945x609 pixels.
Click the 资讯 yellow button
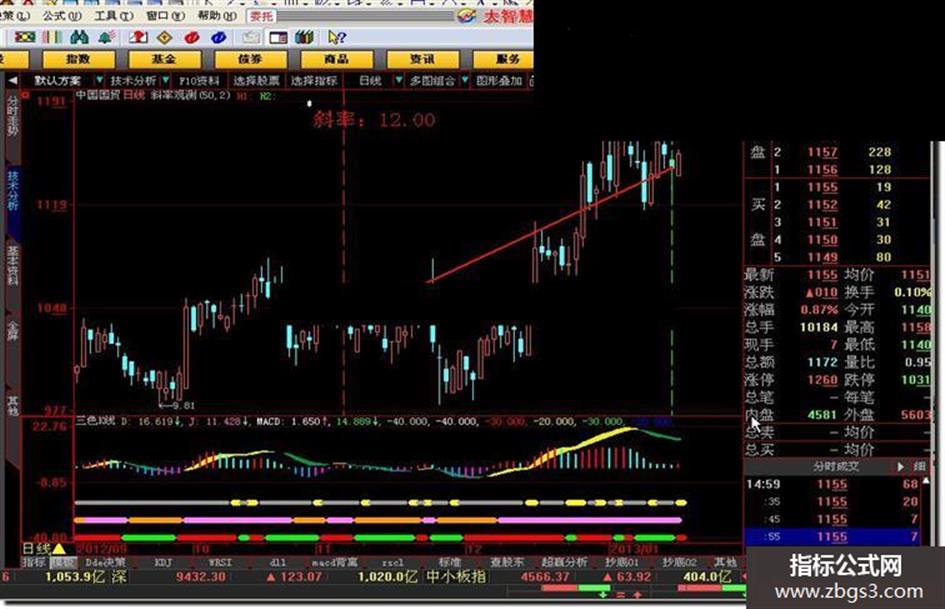pos(422,59)
